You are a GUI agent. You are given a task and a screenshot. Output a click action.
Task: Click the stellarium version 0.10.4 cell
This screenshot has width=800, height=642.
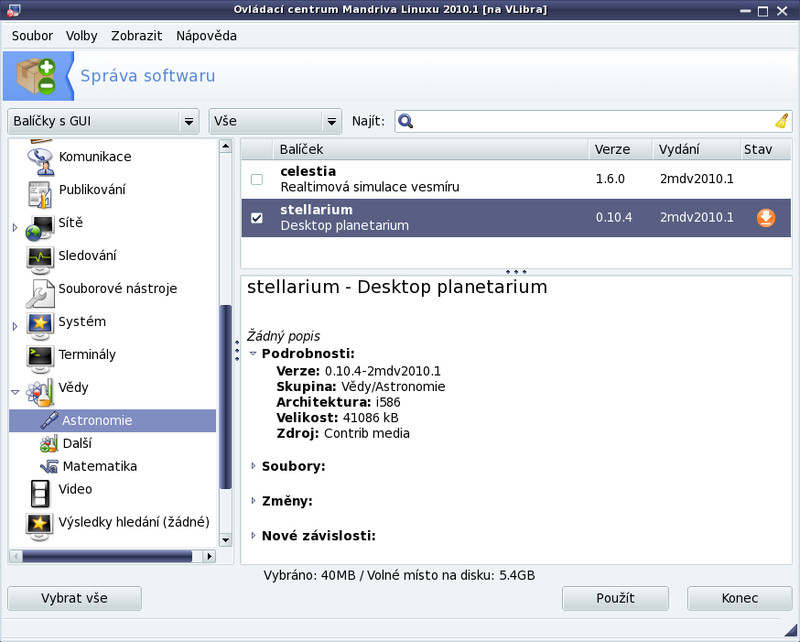tap(614, 217)
